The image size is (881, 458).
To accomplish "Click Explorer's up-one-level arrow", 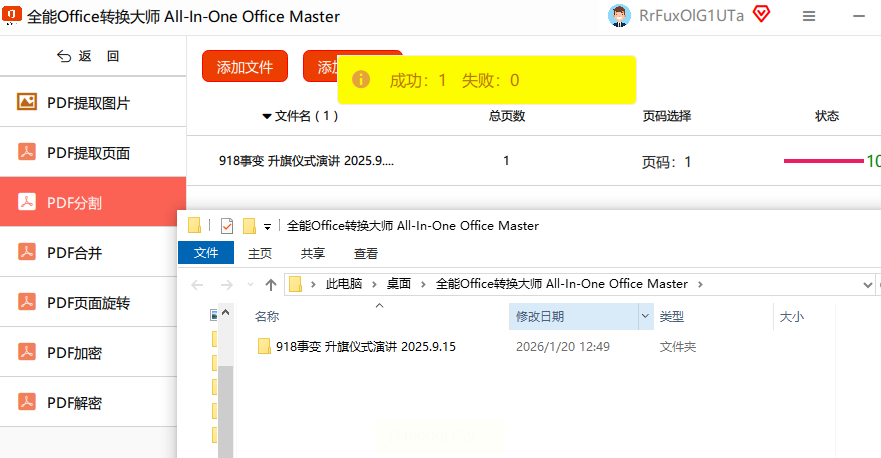I will point(271,284).
